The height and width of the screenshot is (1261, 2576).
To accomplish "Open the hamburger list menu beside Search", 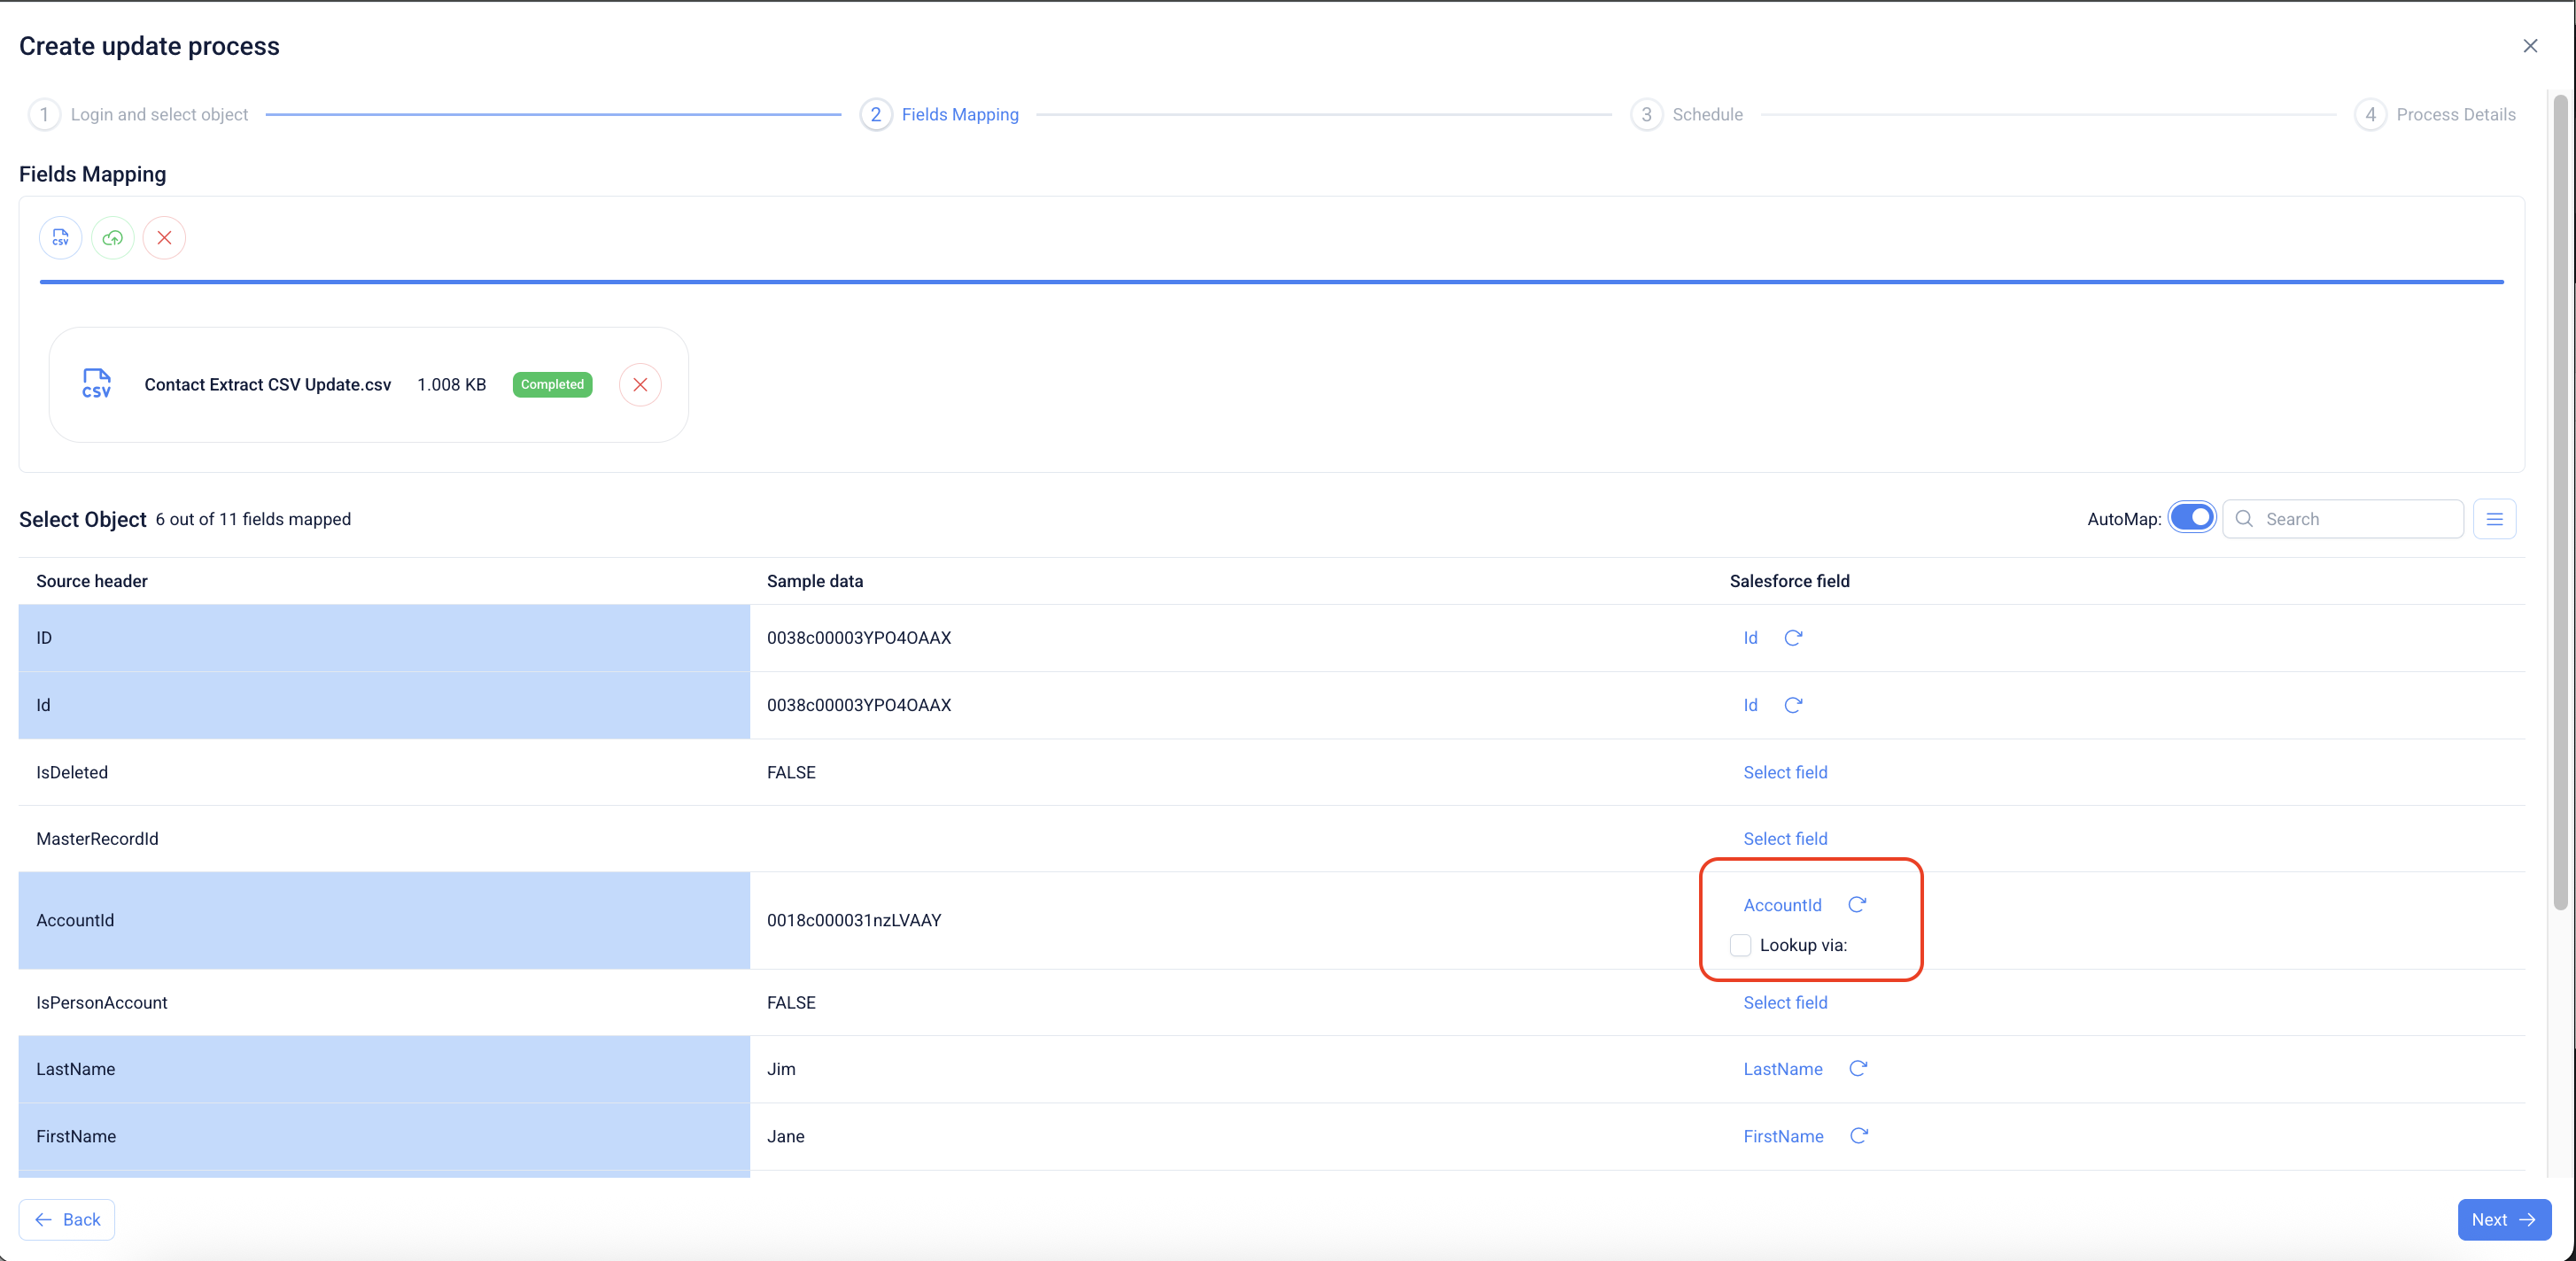I will pos(2494,519).
